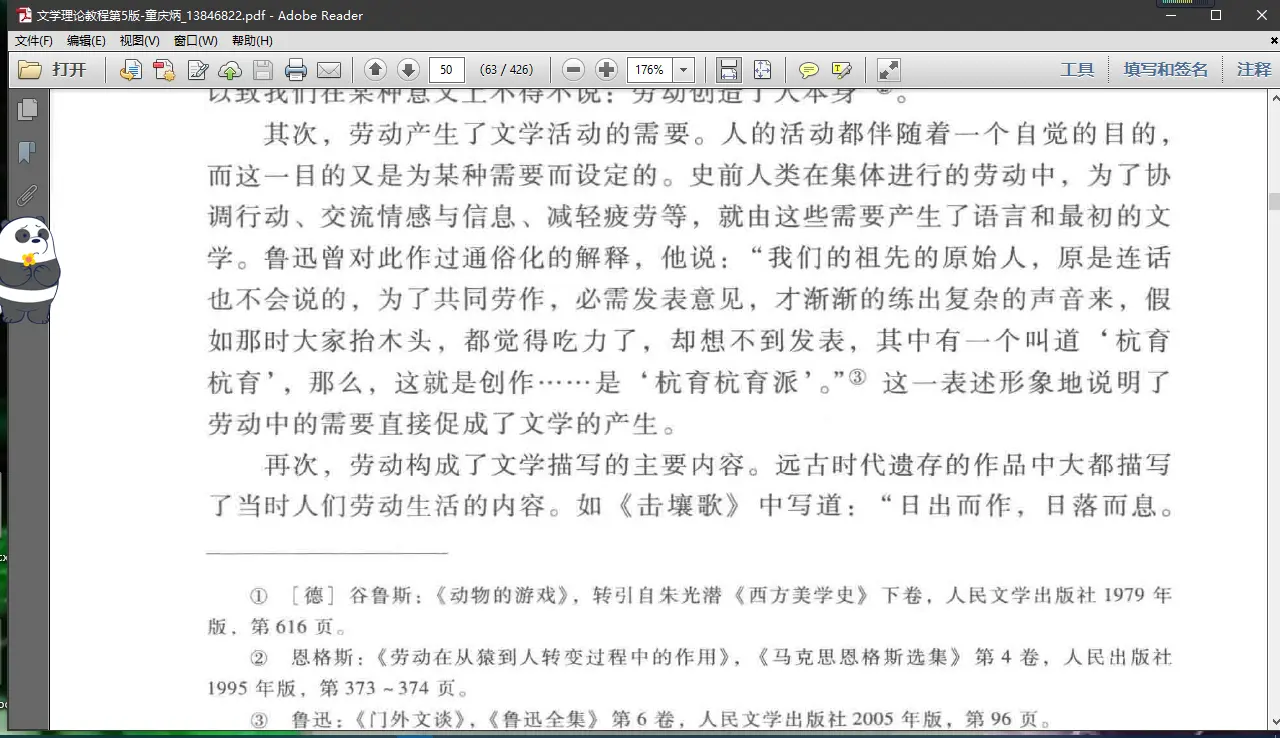
Task: Click the fit width scrolling icon
Action: [x=729, y=70]
